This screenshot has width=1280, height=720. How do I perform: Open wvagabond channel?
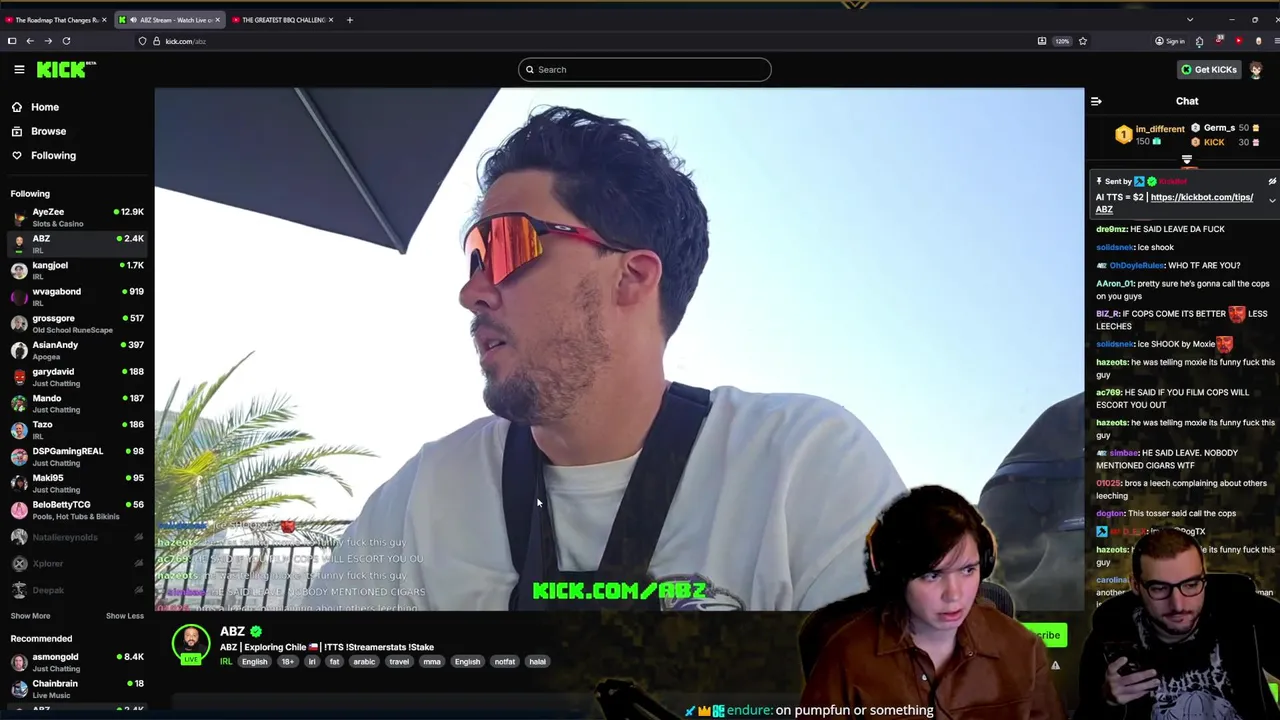coord(77,296)
